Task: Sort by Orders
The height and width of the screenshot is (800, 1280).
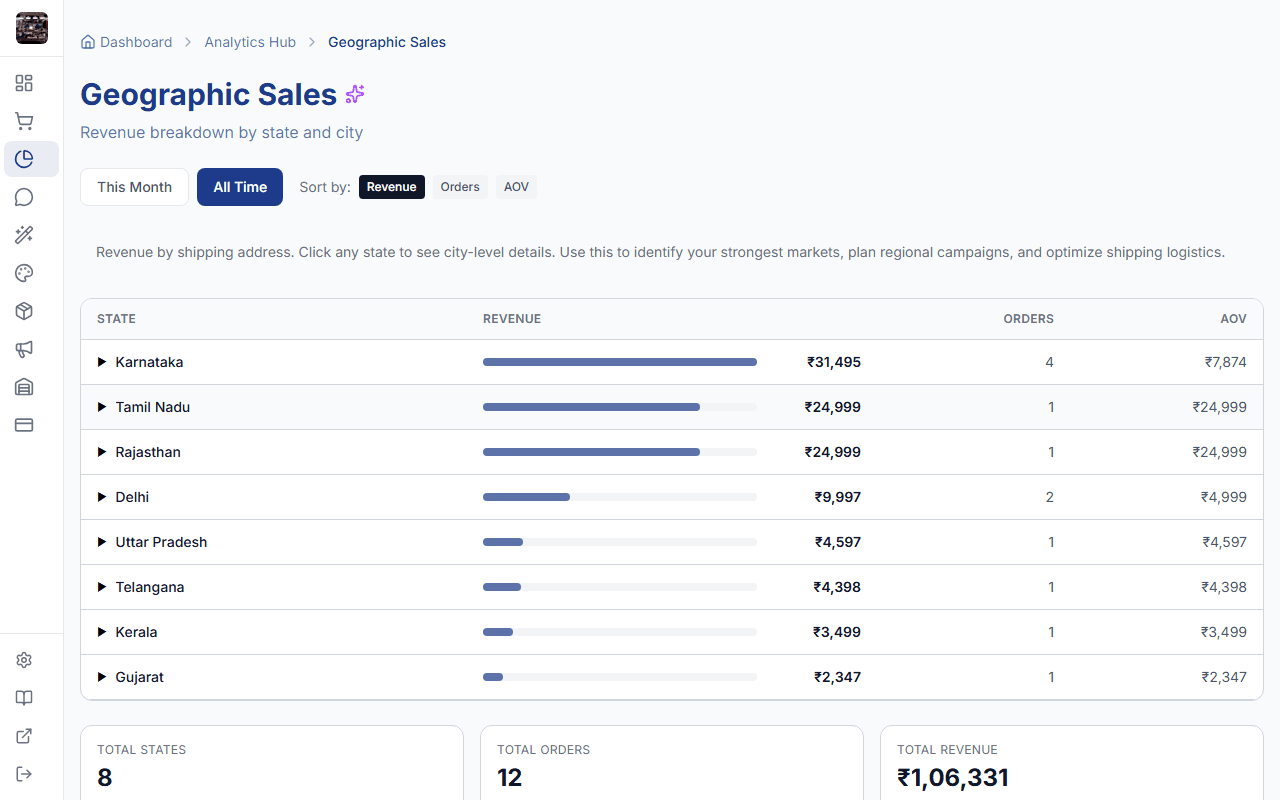Action: pyautogui.click(x=460, y=187)
